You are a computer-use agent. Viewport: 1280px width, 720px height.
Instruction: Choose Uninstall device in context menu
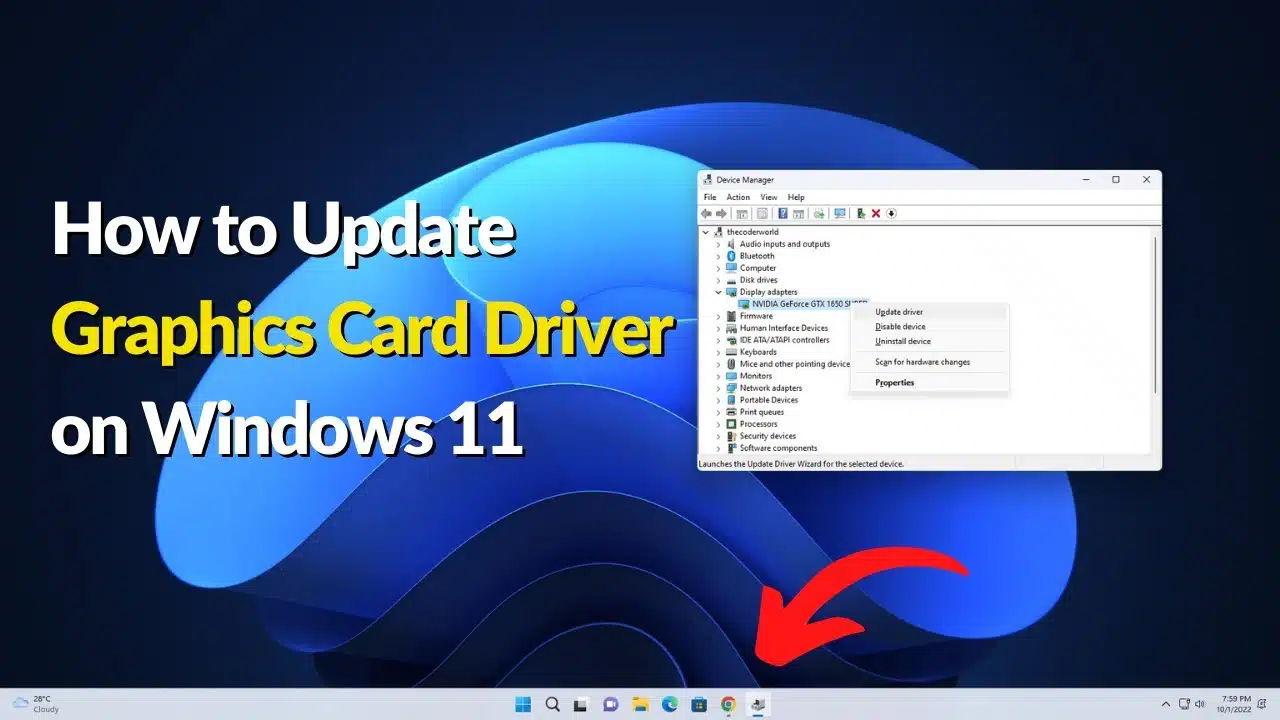pyautogui.click(x=903, y=341)
